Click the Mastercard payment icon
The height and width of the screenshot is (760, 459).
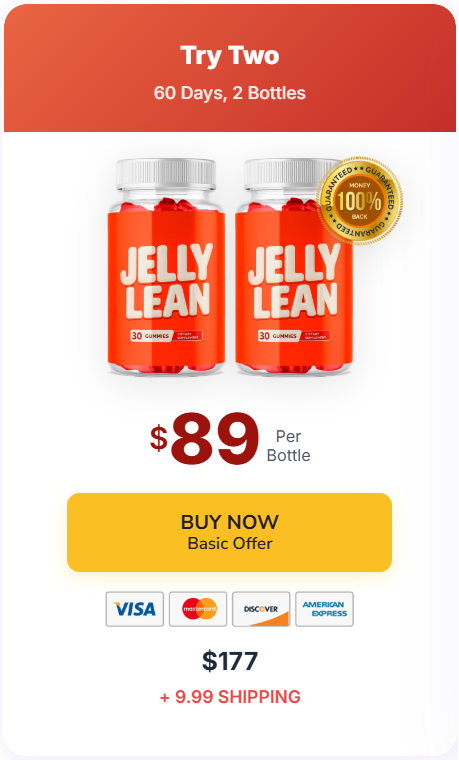[198, 609]
